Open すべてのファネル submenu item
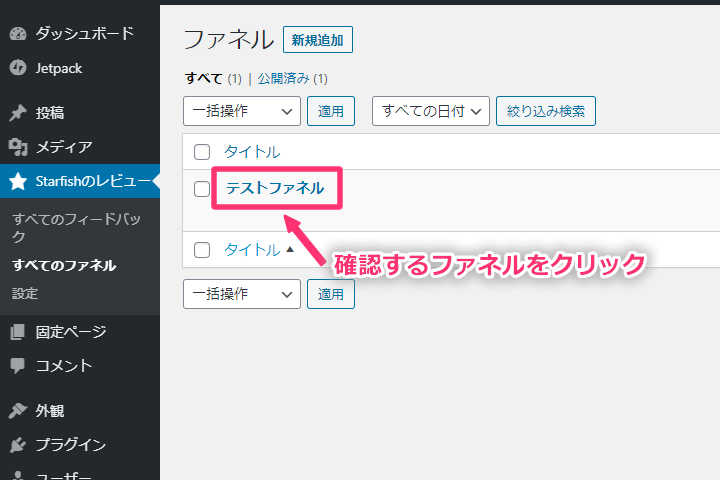This screenshot has height=480, width=720. [64, 265]
